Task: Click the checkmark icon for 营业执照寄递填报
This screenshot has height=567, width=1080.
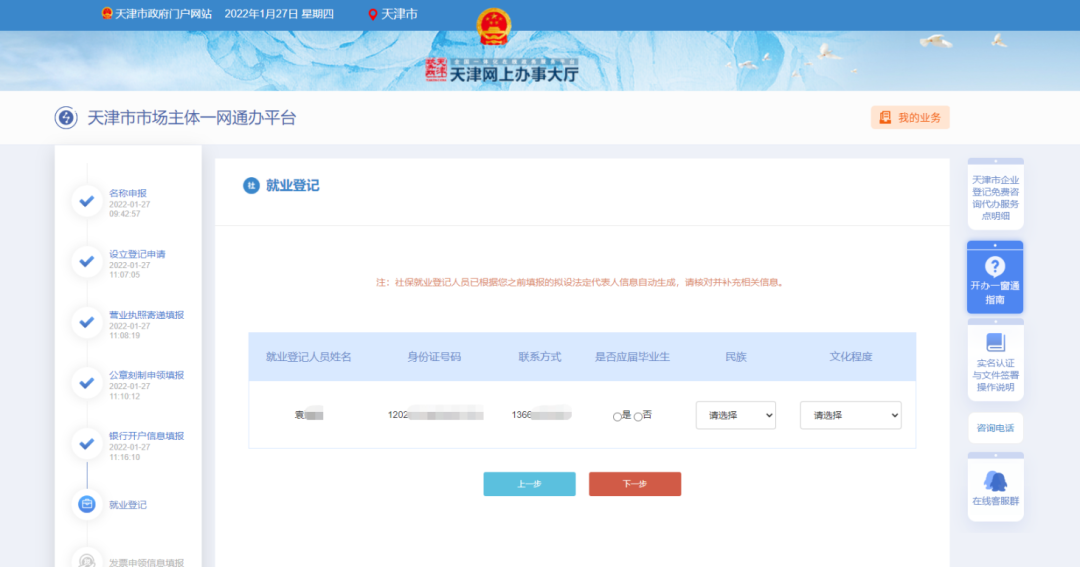Action: click(x=87, y=322)
